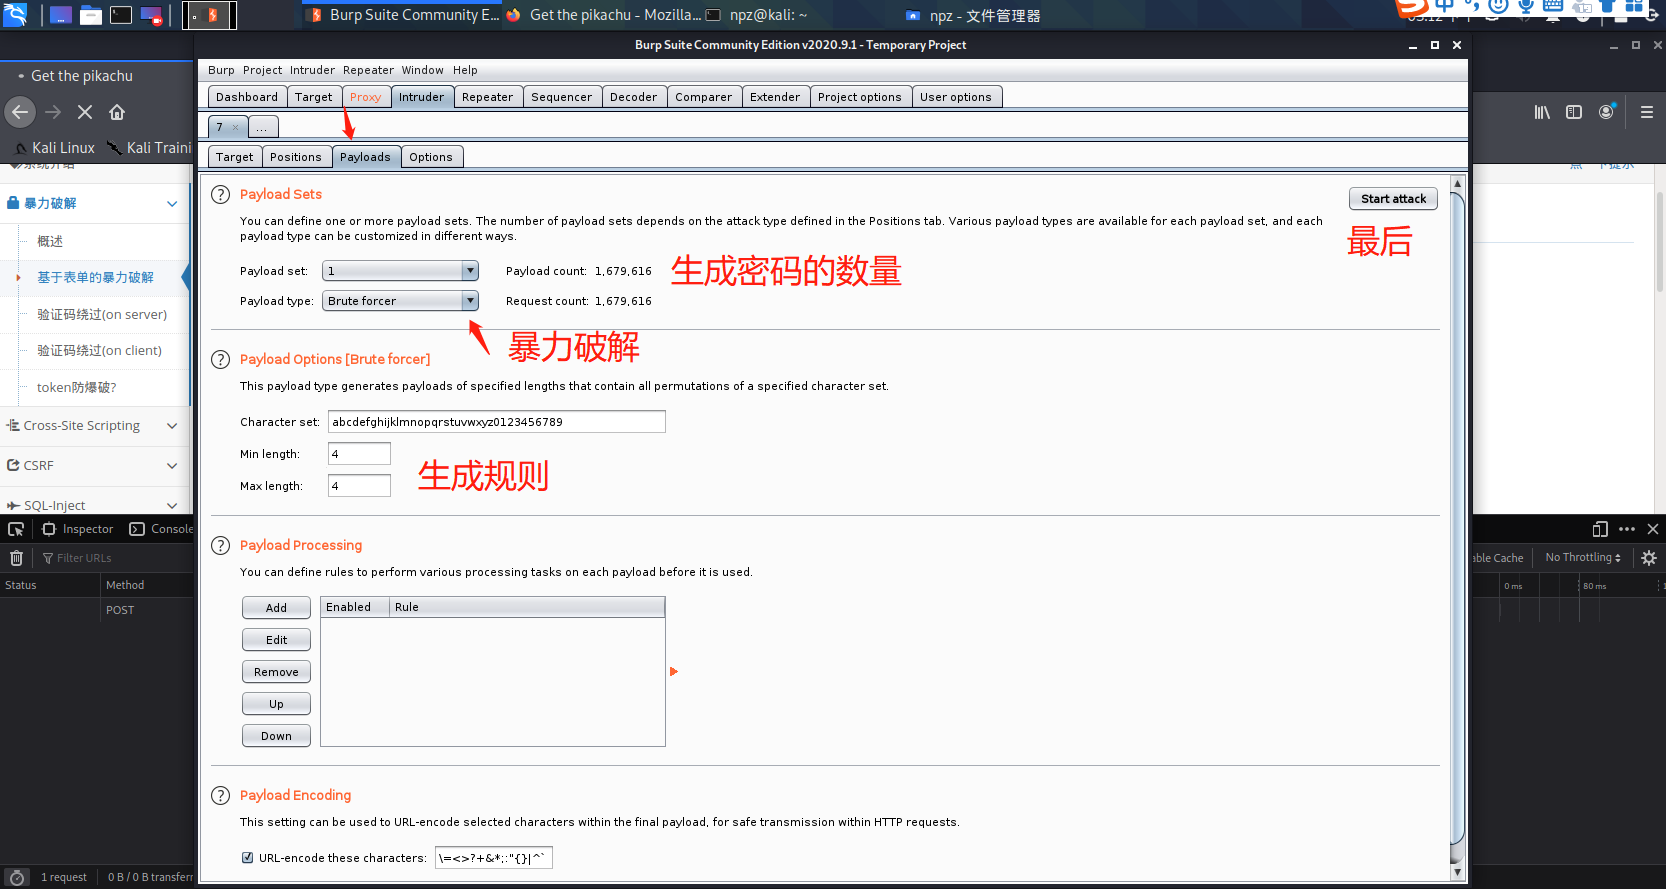Close the Firefox developer tools

[x=1653, y=529]
